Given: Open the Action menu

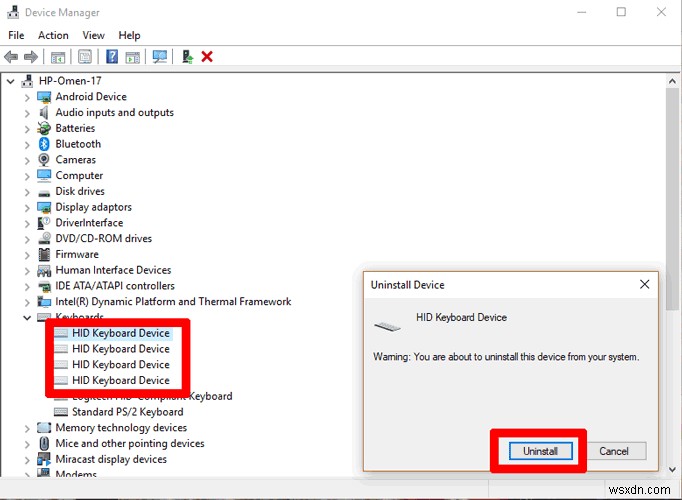Looking at the screenshot, I should (x=53, y=35).
